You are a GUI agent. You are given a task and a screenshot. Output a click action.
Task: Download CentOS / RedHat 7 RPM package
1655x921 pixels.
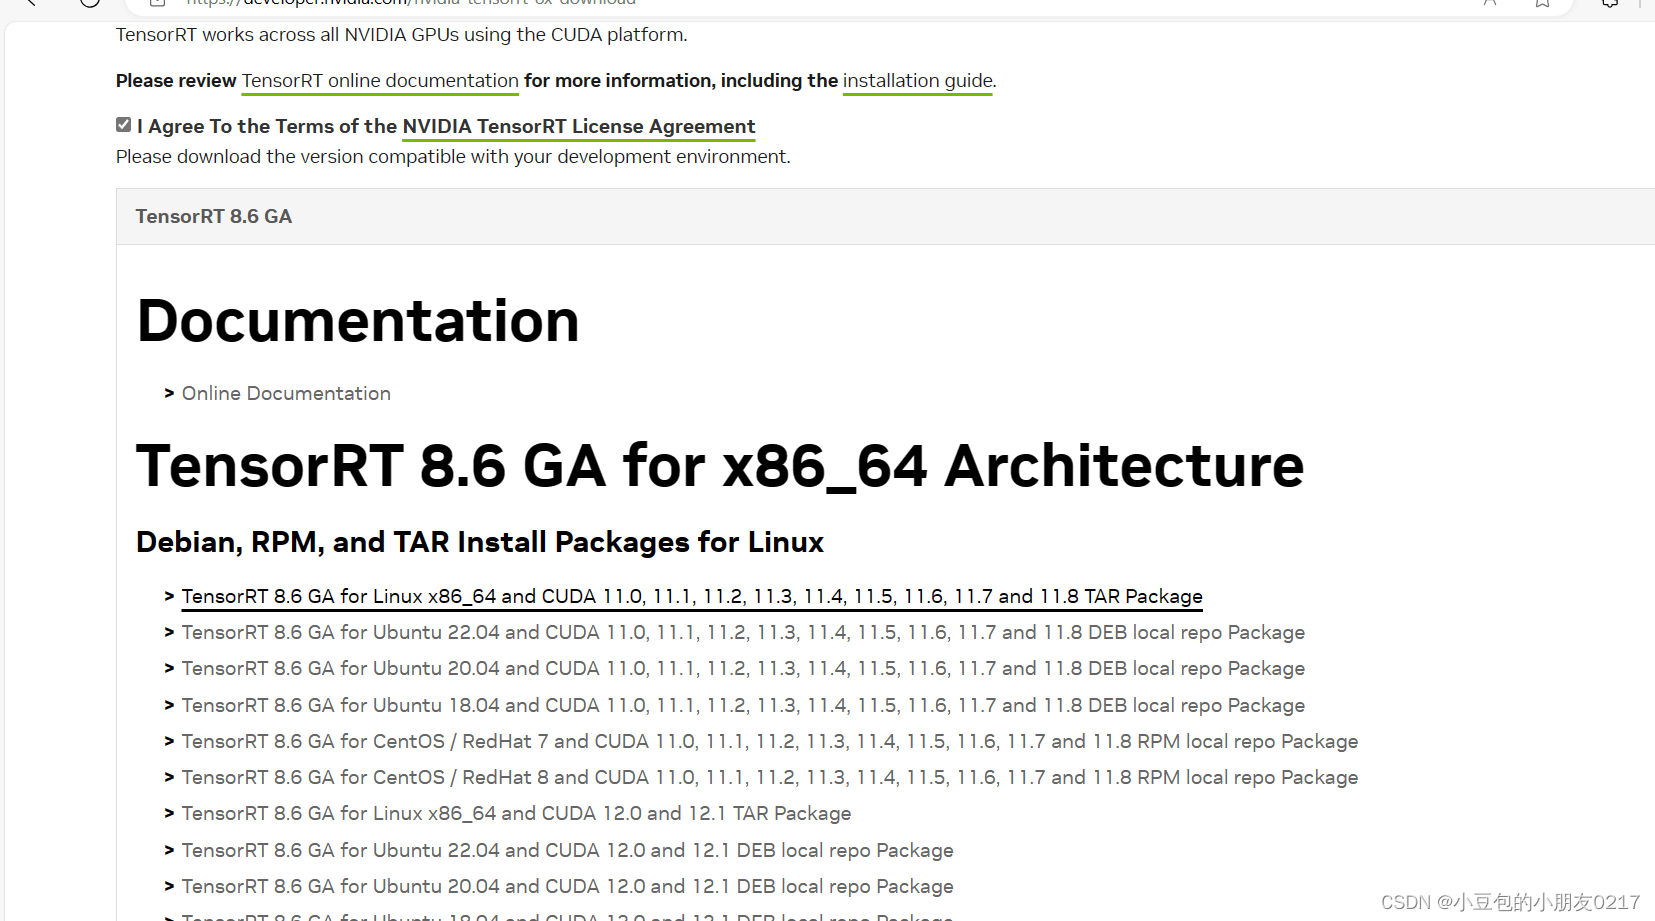pos(770,742)
